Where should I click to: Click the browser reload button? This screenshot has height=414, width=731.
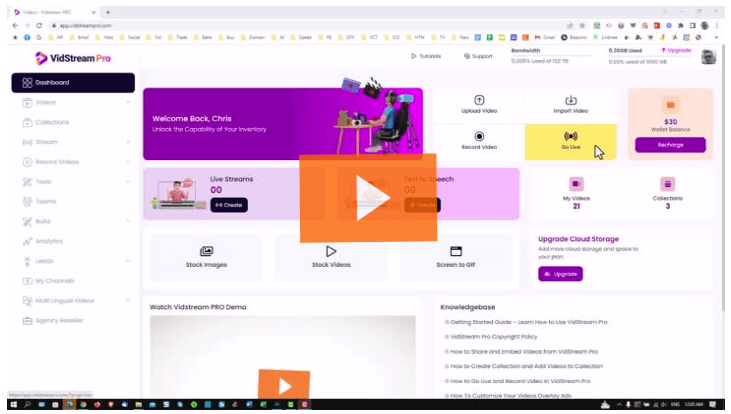(x=39, y=26)
